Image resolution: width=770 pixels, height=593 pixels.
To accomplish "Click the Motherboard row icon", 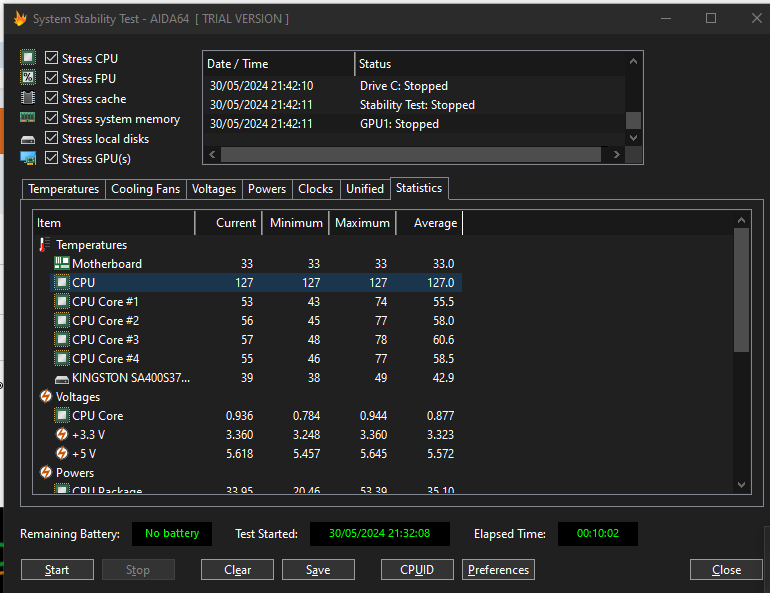I will 62,263.
